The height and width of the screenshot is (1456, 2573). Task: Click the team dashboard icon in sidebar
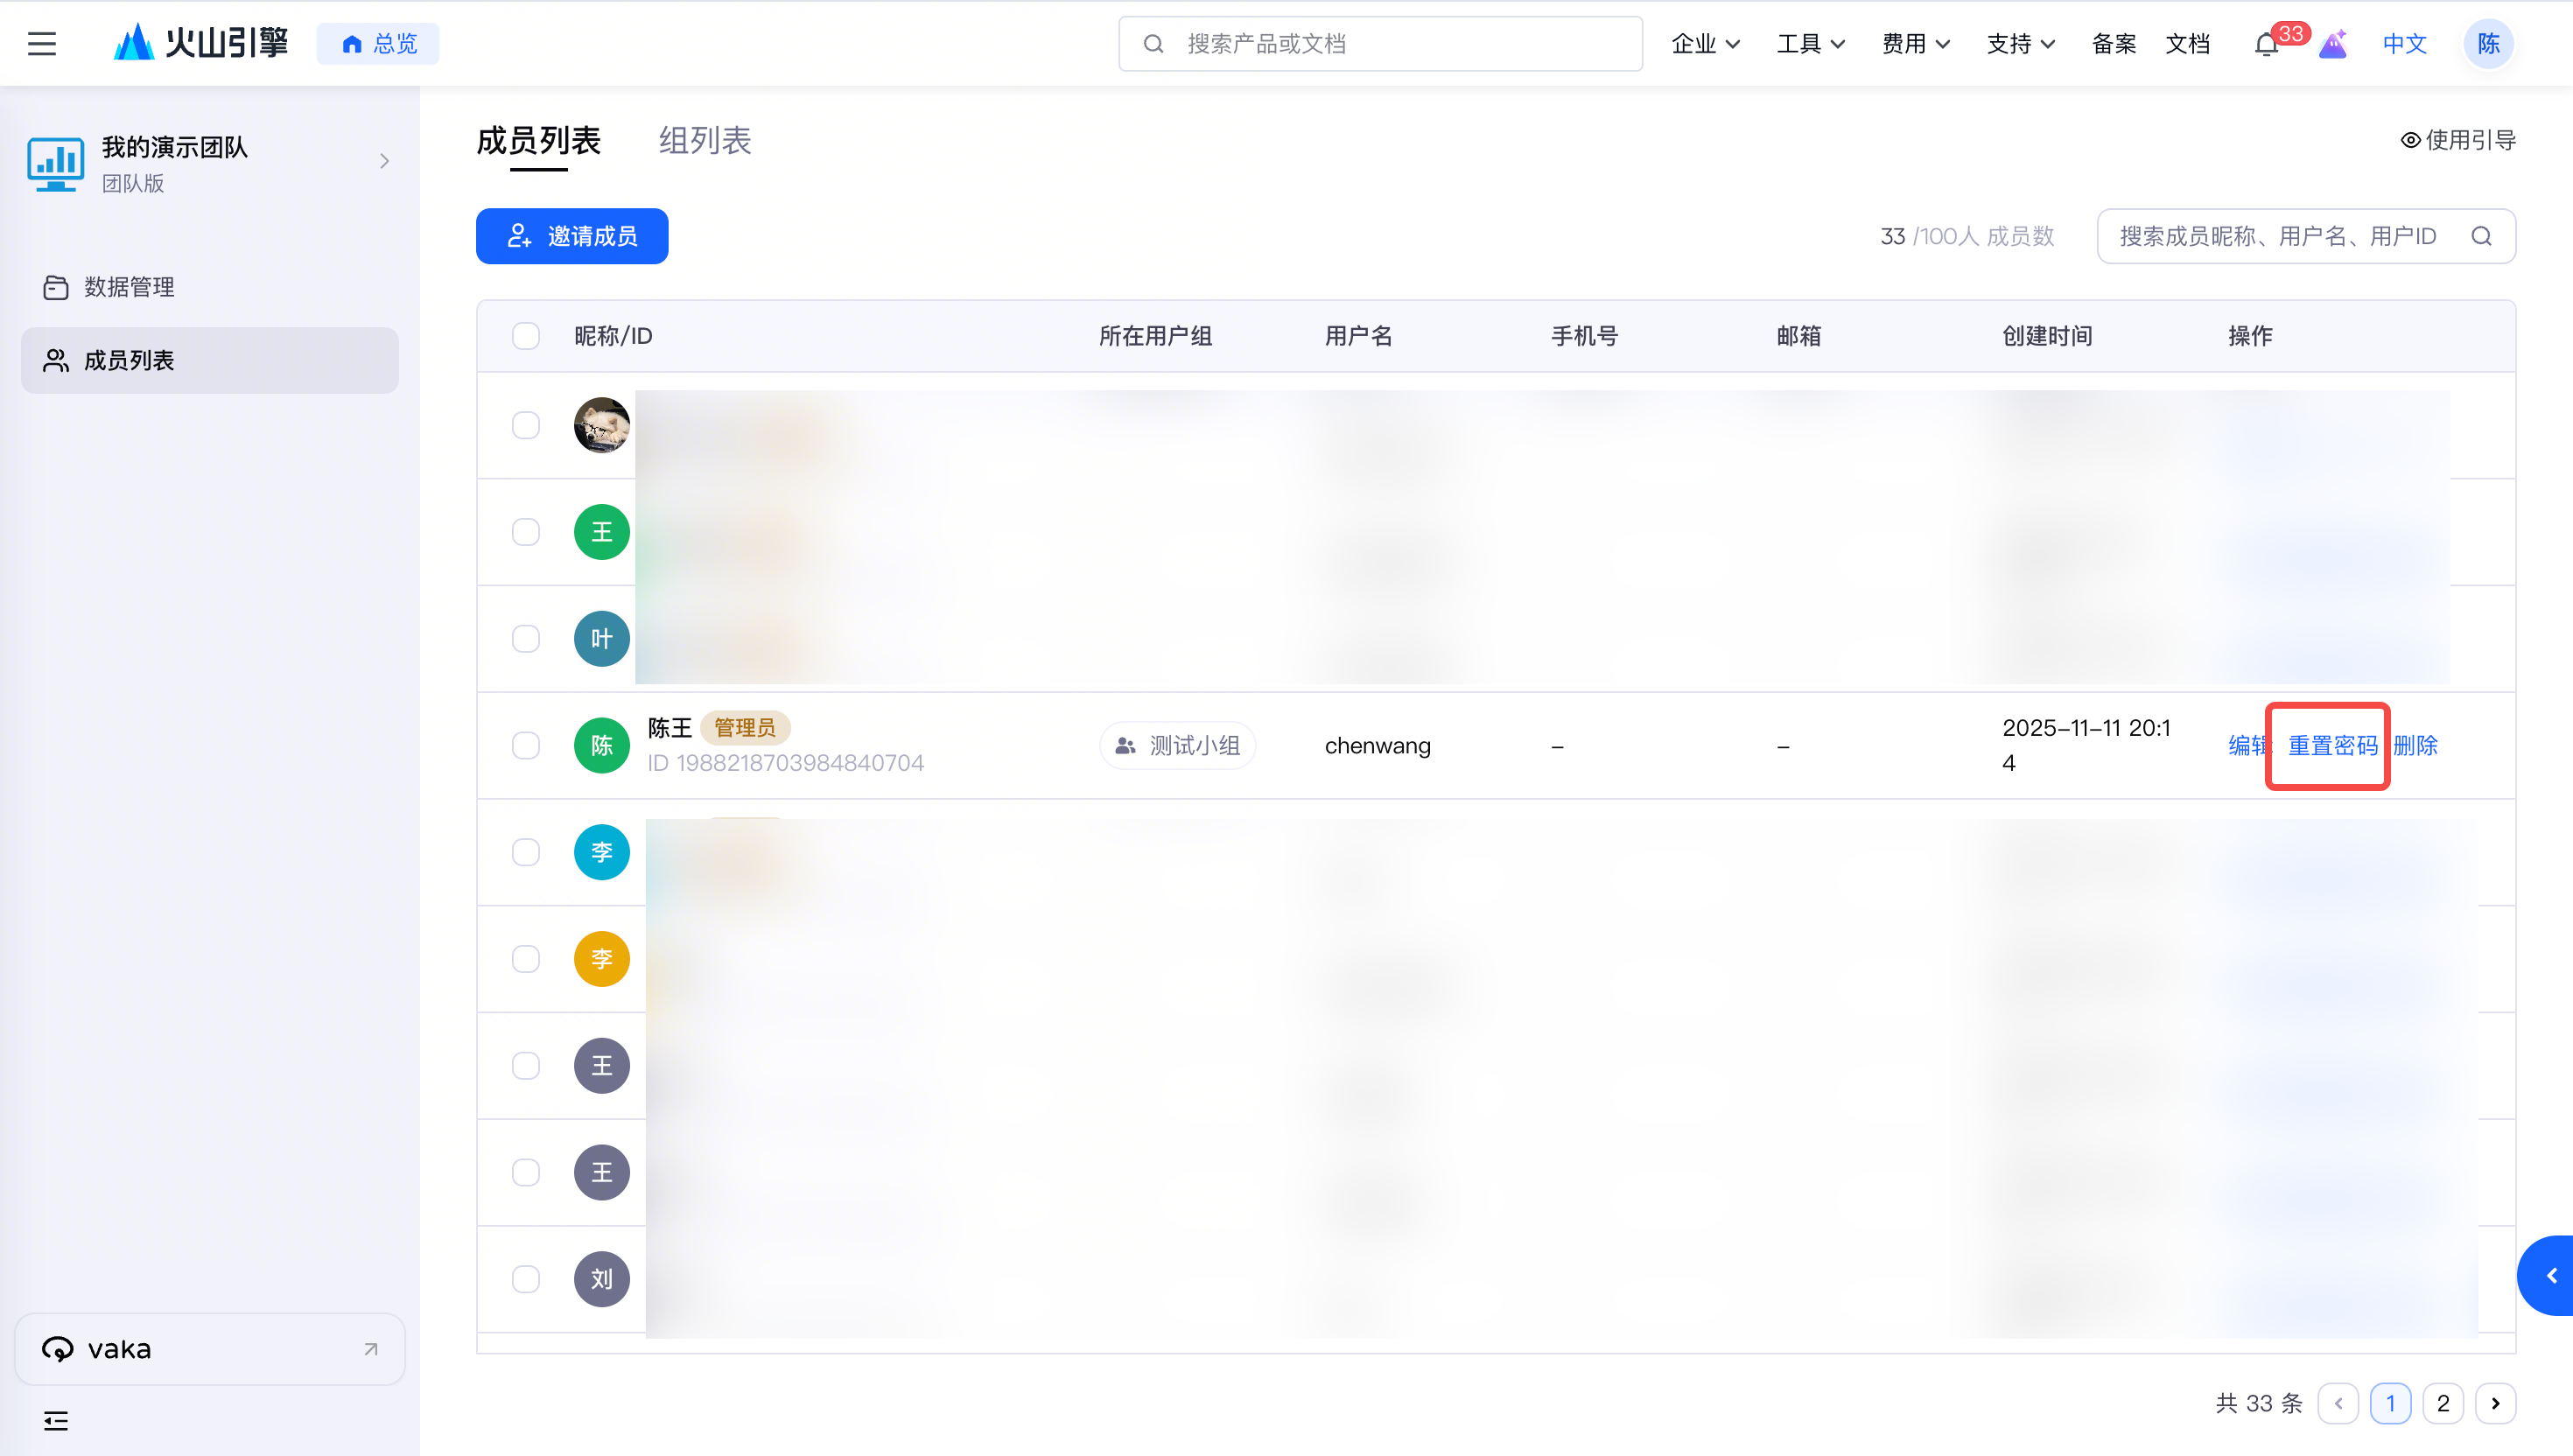click(55, 164)
